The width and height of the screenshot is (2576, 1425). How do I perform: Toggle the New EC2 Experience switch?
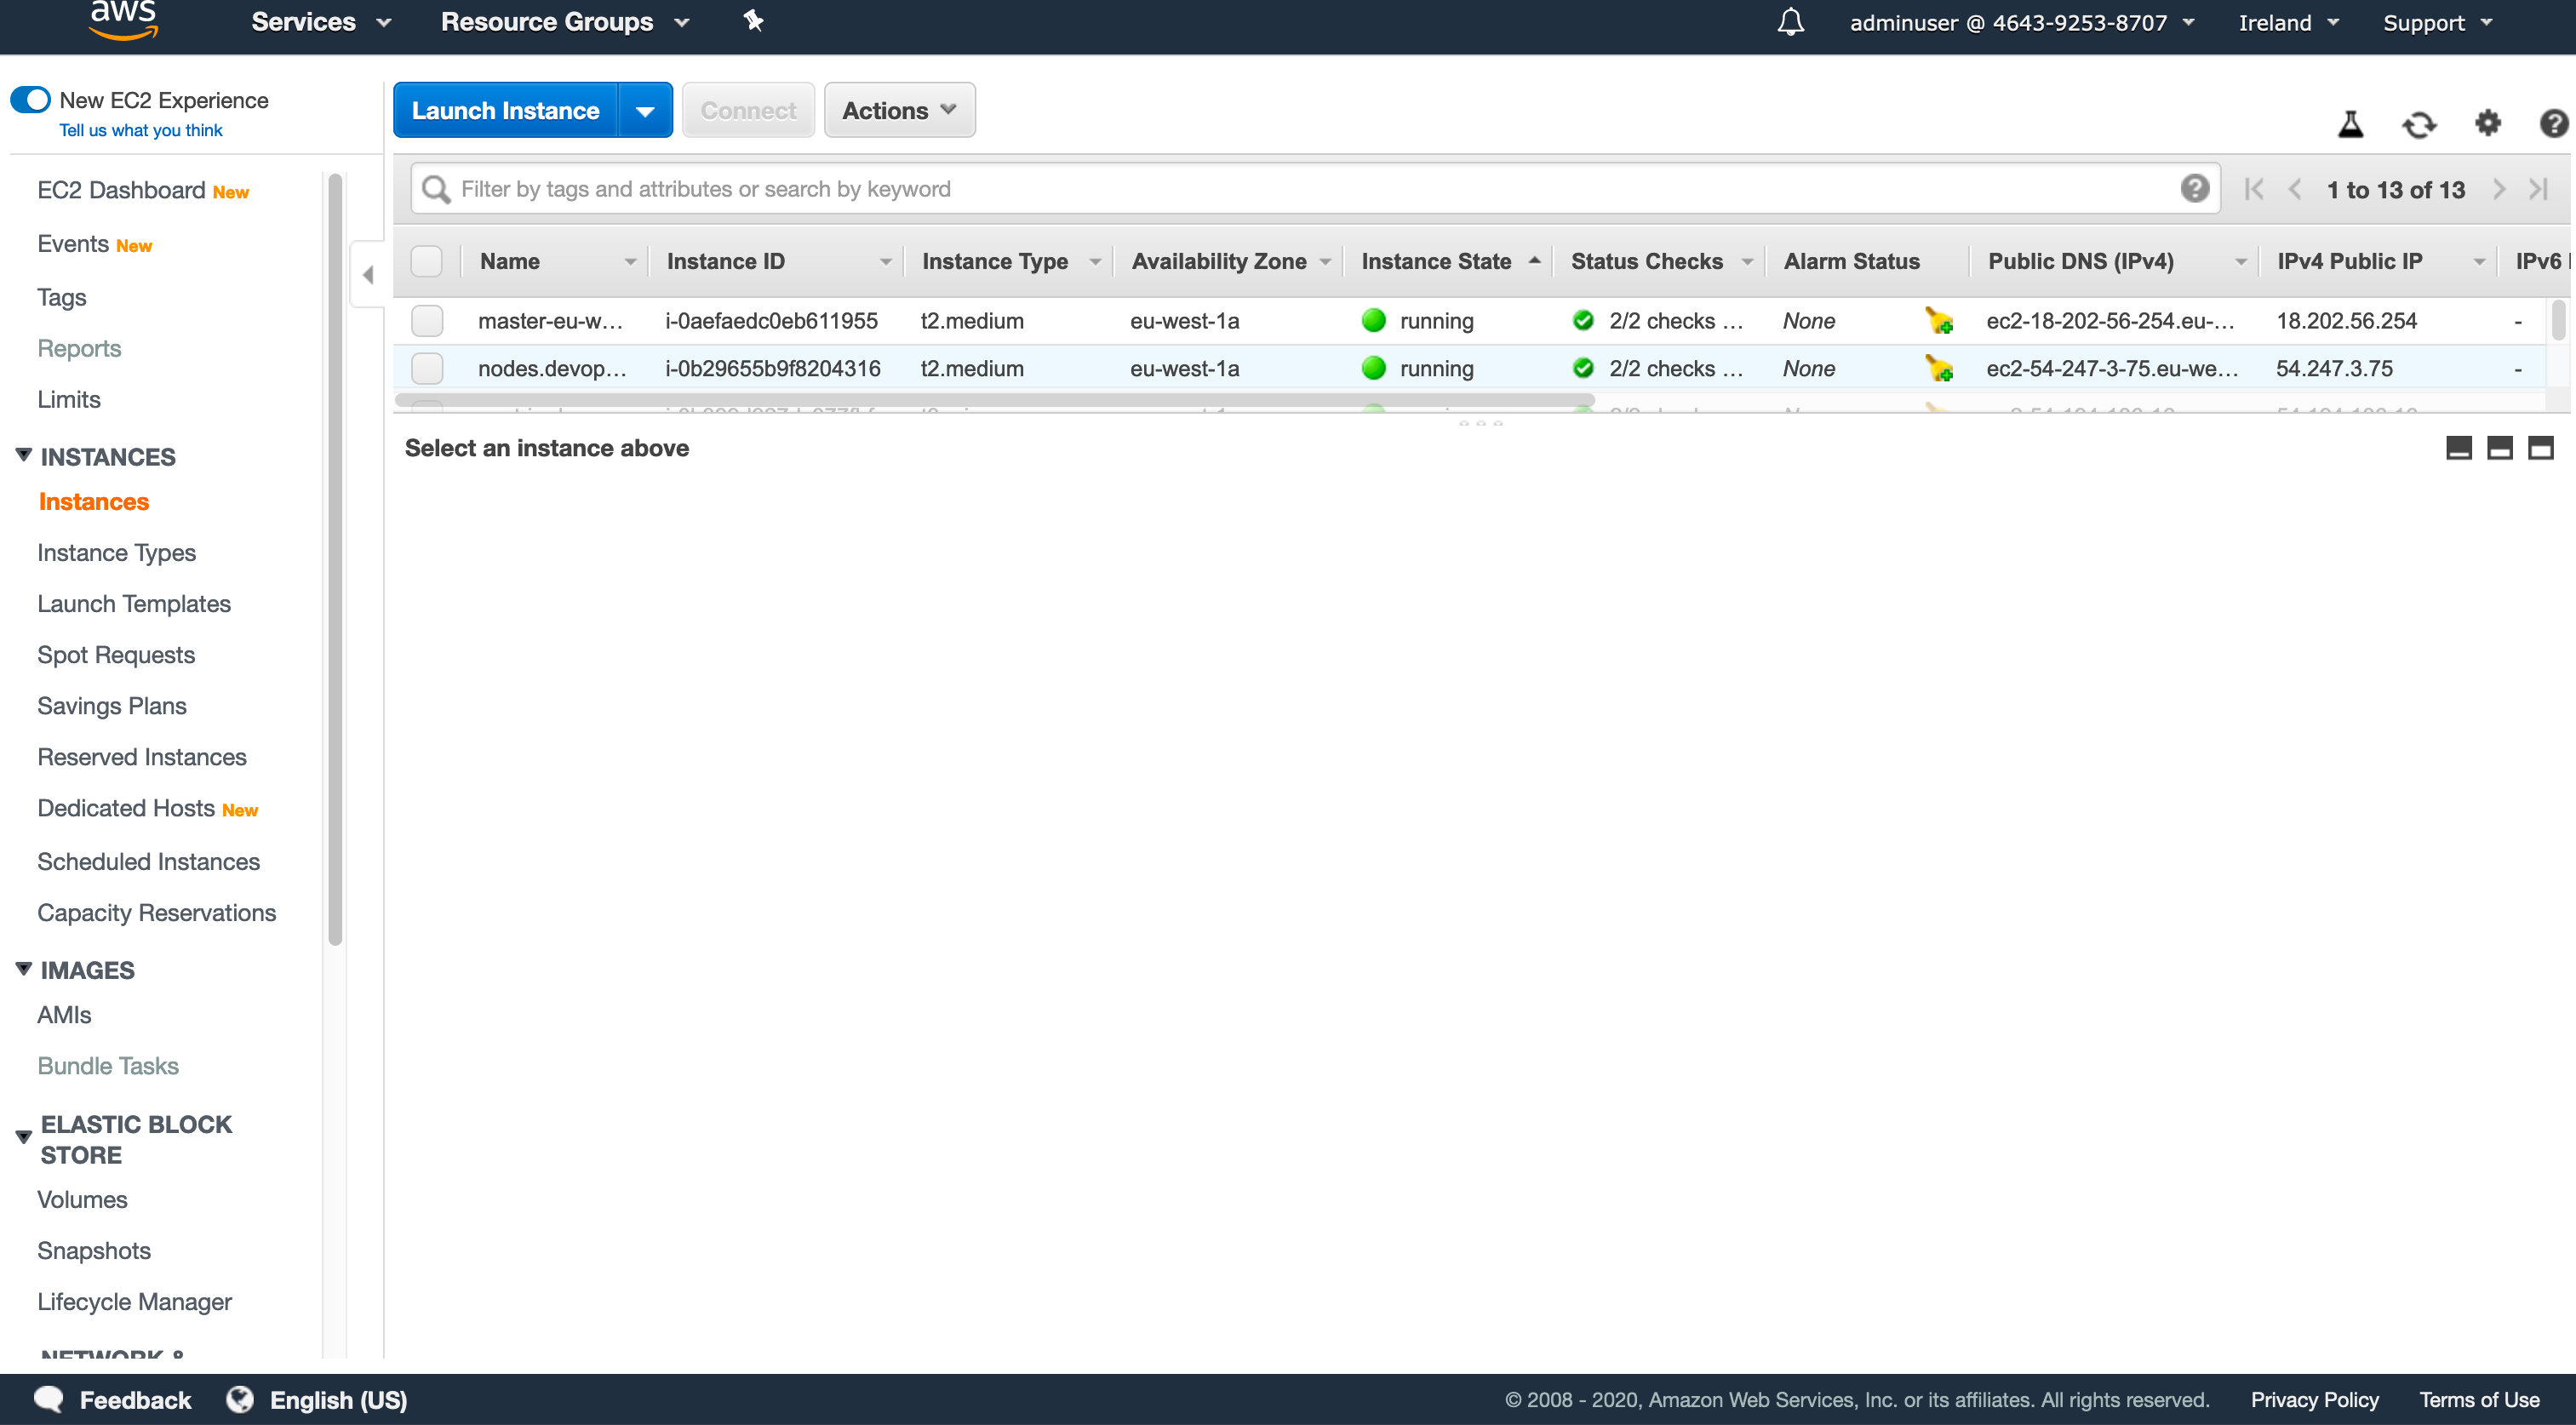click(x=30, y=100)
